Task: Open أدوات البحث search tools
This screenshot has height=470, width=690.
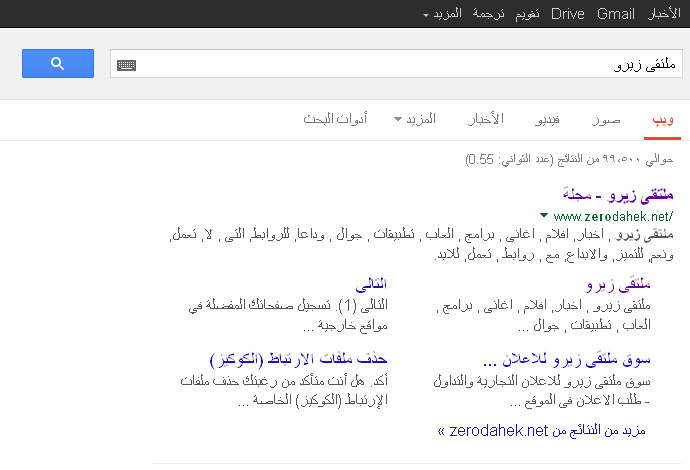Action: click(x=335, y=119)
